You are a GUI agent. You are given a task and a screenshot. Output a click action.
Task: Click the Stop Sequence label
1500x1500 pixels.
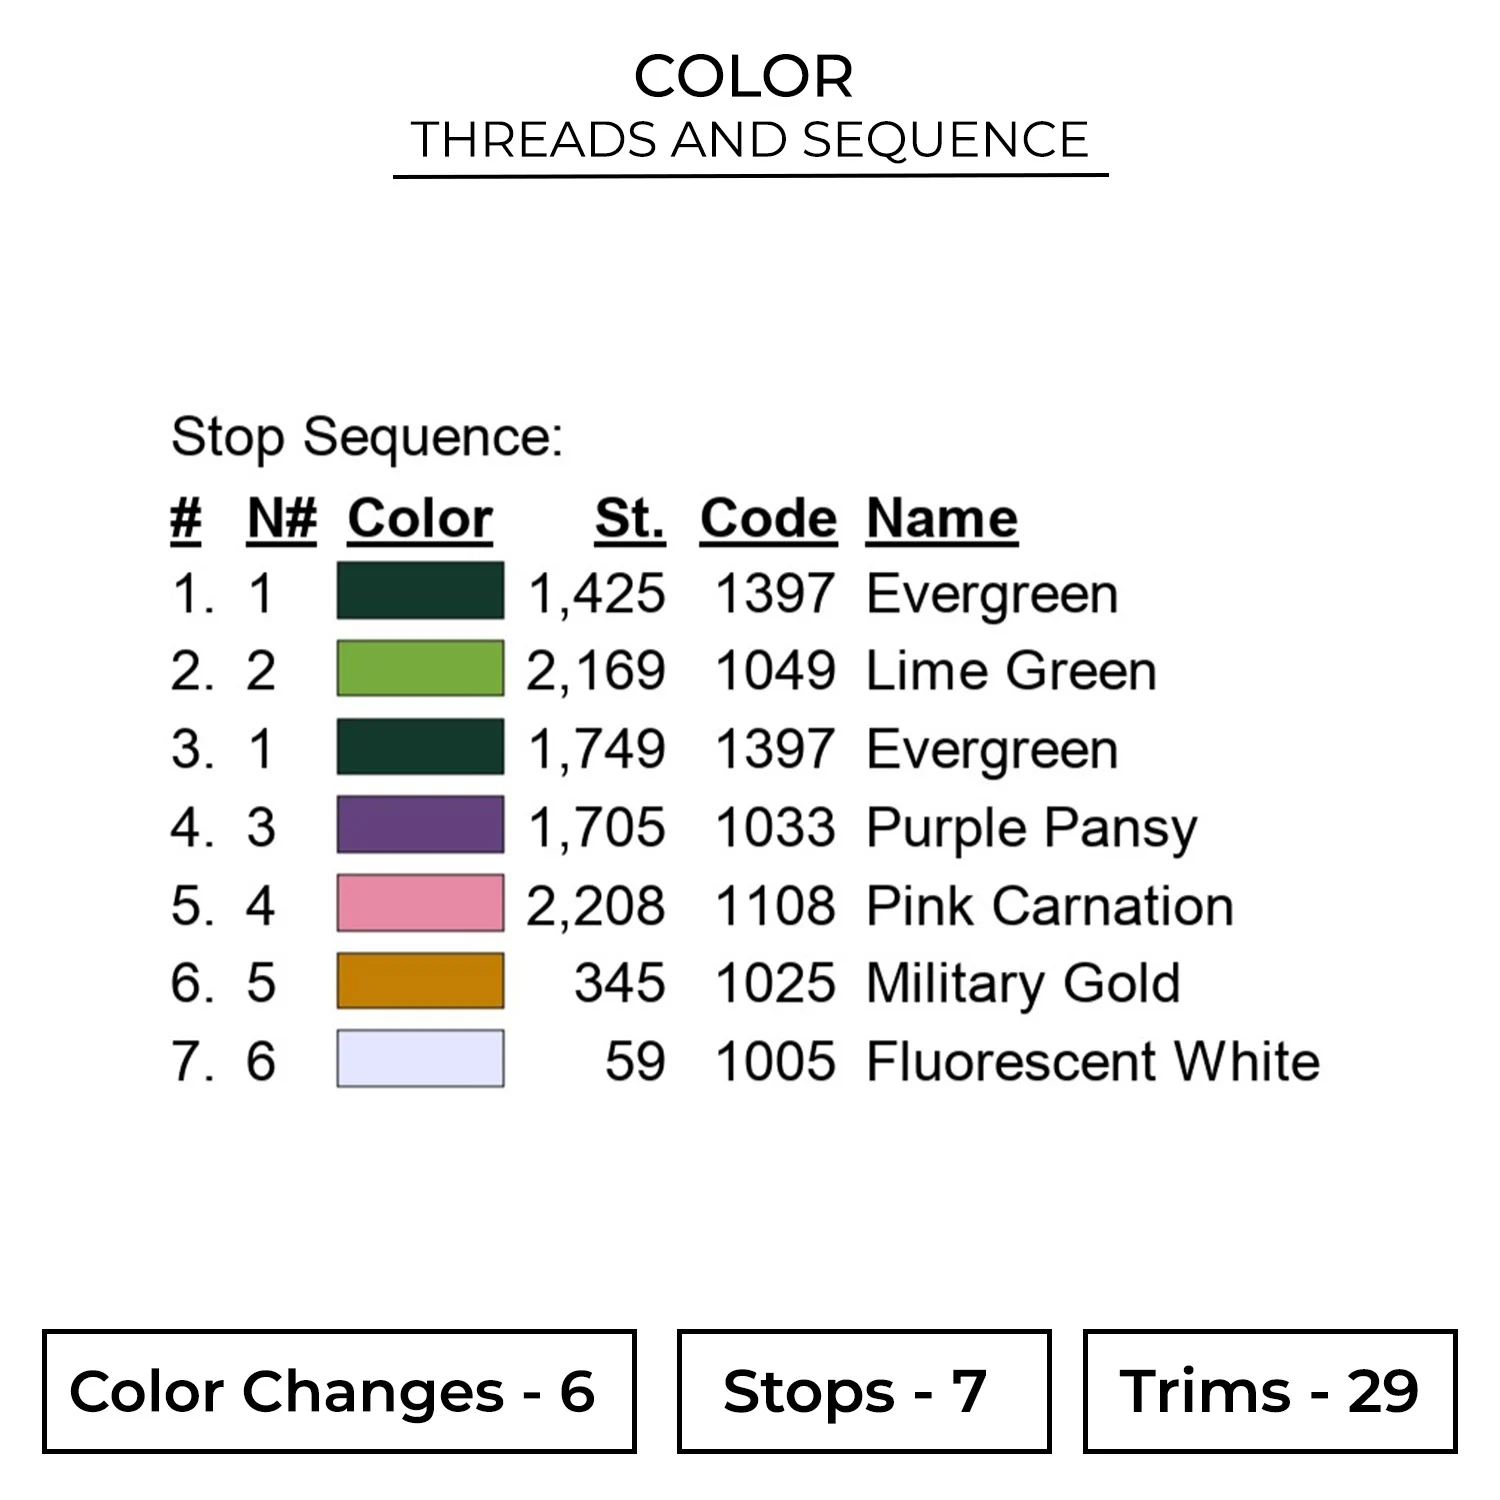(367, 437)
